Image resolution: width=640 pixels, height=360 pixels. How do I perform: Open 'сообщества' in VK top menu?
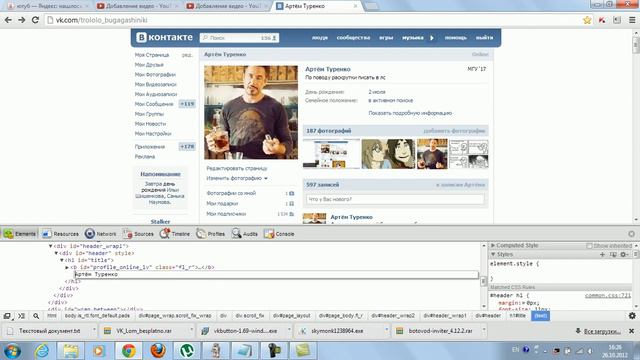353,38
